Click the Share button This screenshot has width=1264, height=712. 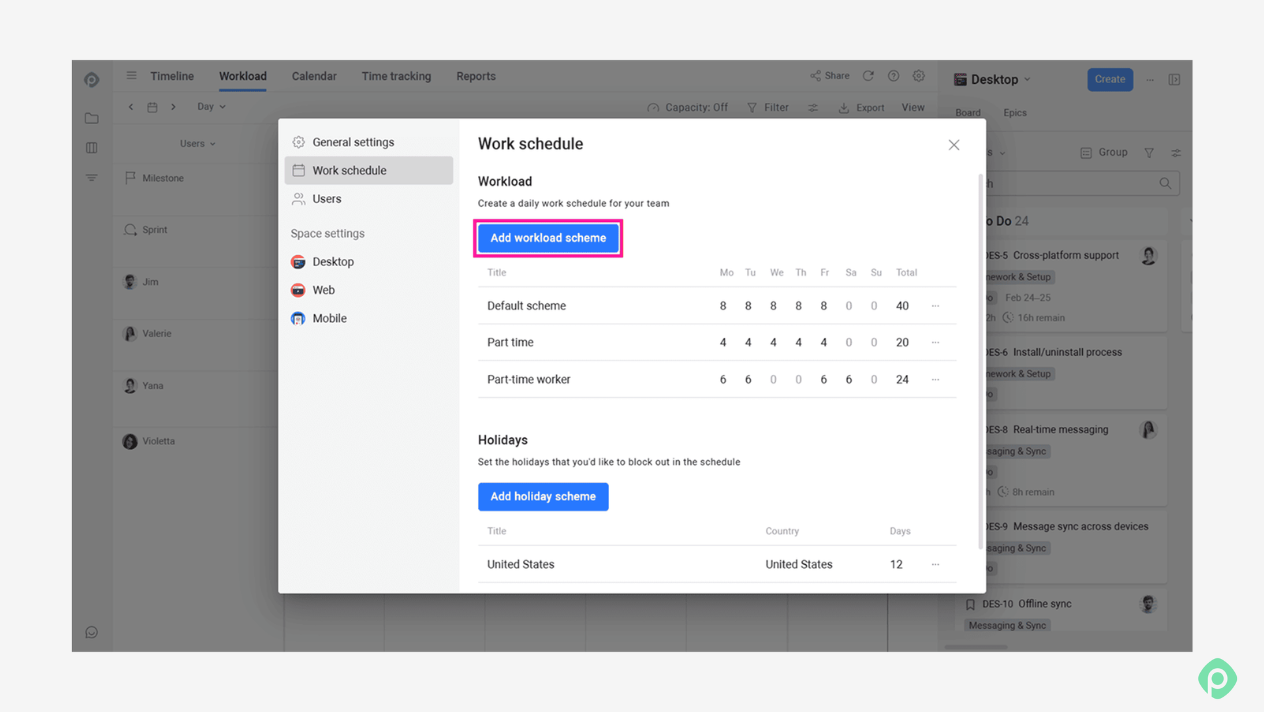click(830, 76)
